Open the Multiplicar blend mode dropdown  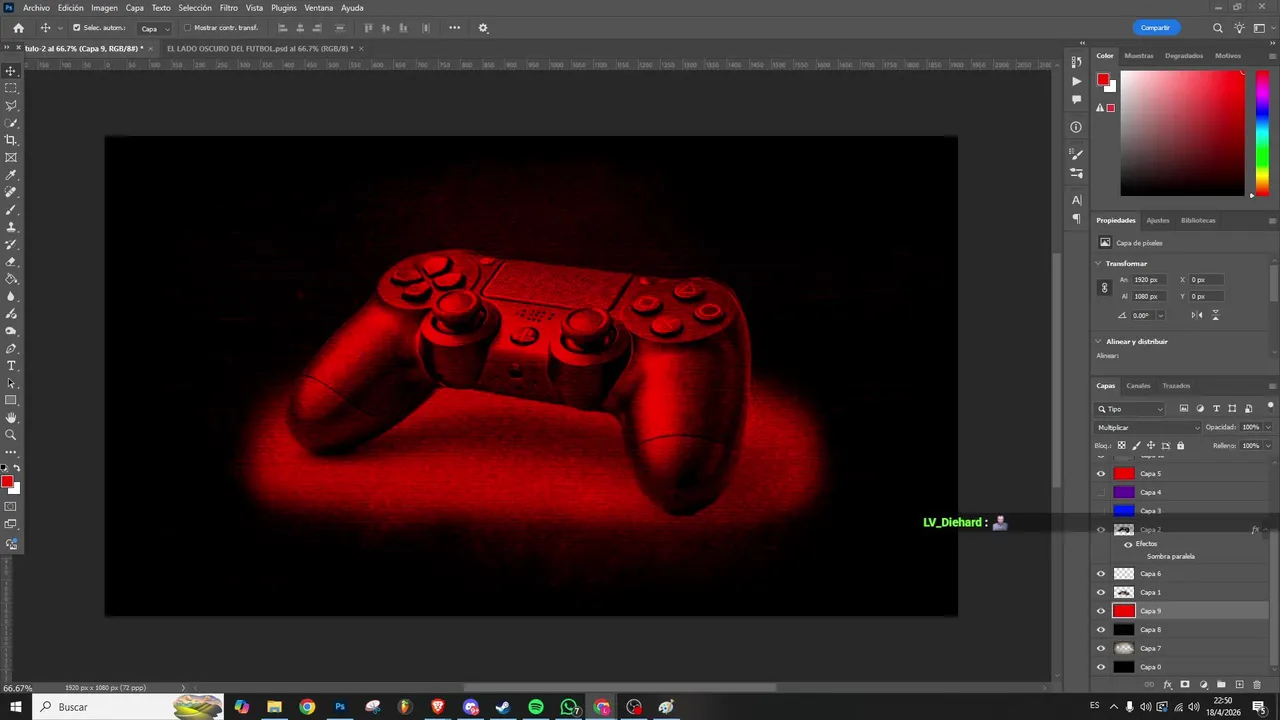tap(1148, 427)
